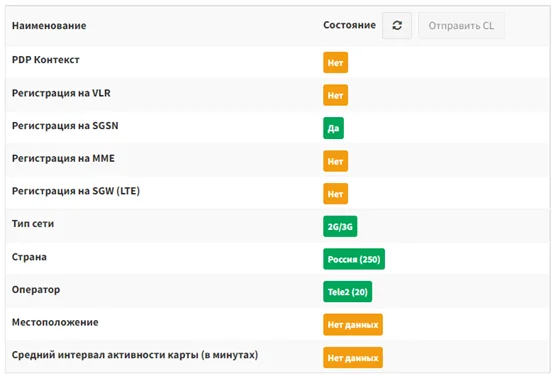
Task: Click the green Да badge for SGSN registration
Action: coord(333,128)
